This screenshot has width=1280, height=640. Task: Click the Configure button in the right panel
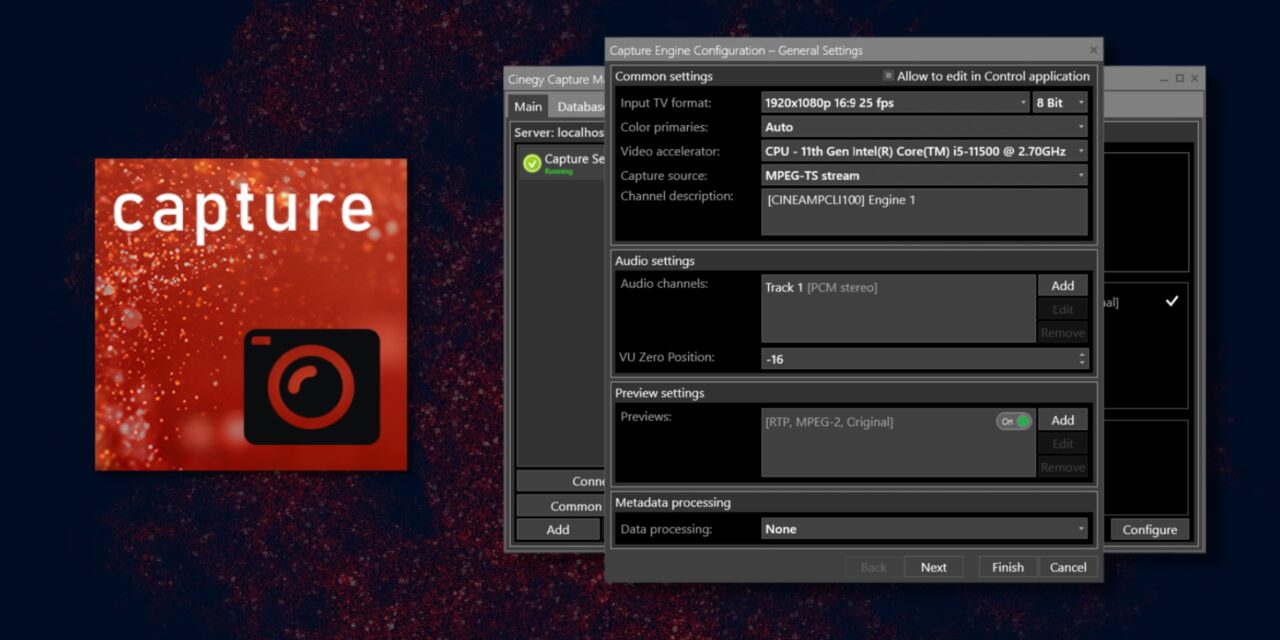pyautogui.click(x=1148, y=530)
